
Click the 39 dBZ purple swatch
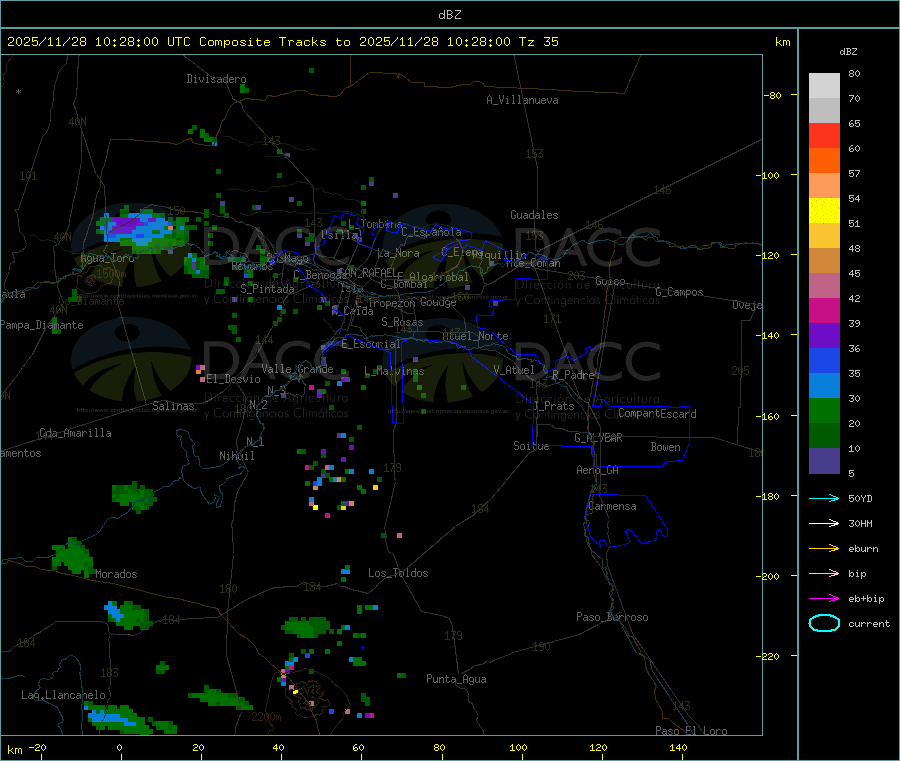click(x=824, y=335)
